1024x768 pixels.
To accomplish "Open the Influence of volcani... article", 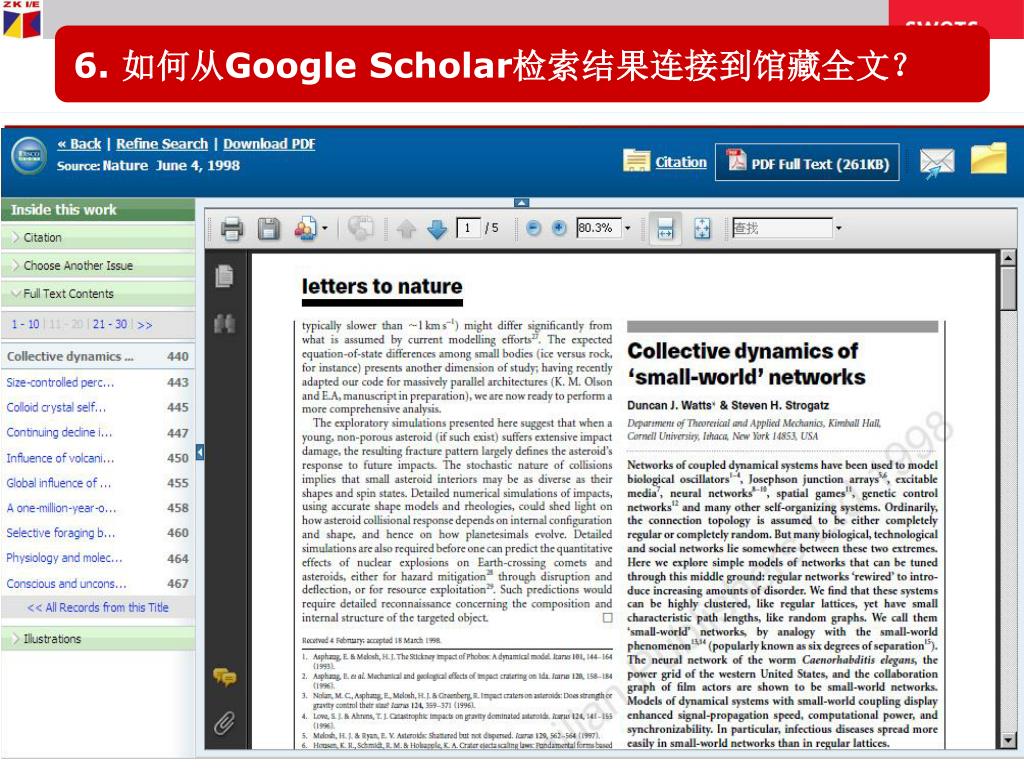I will coord(60,458).
